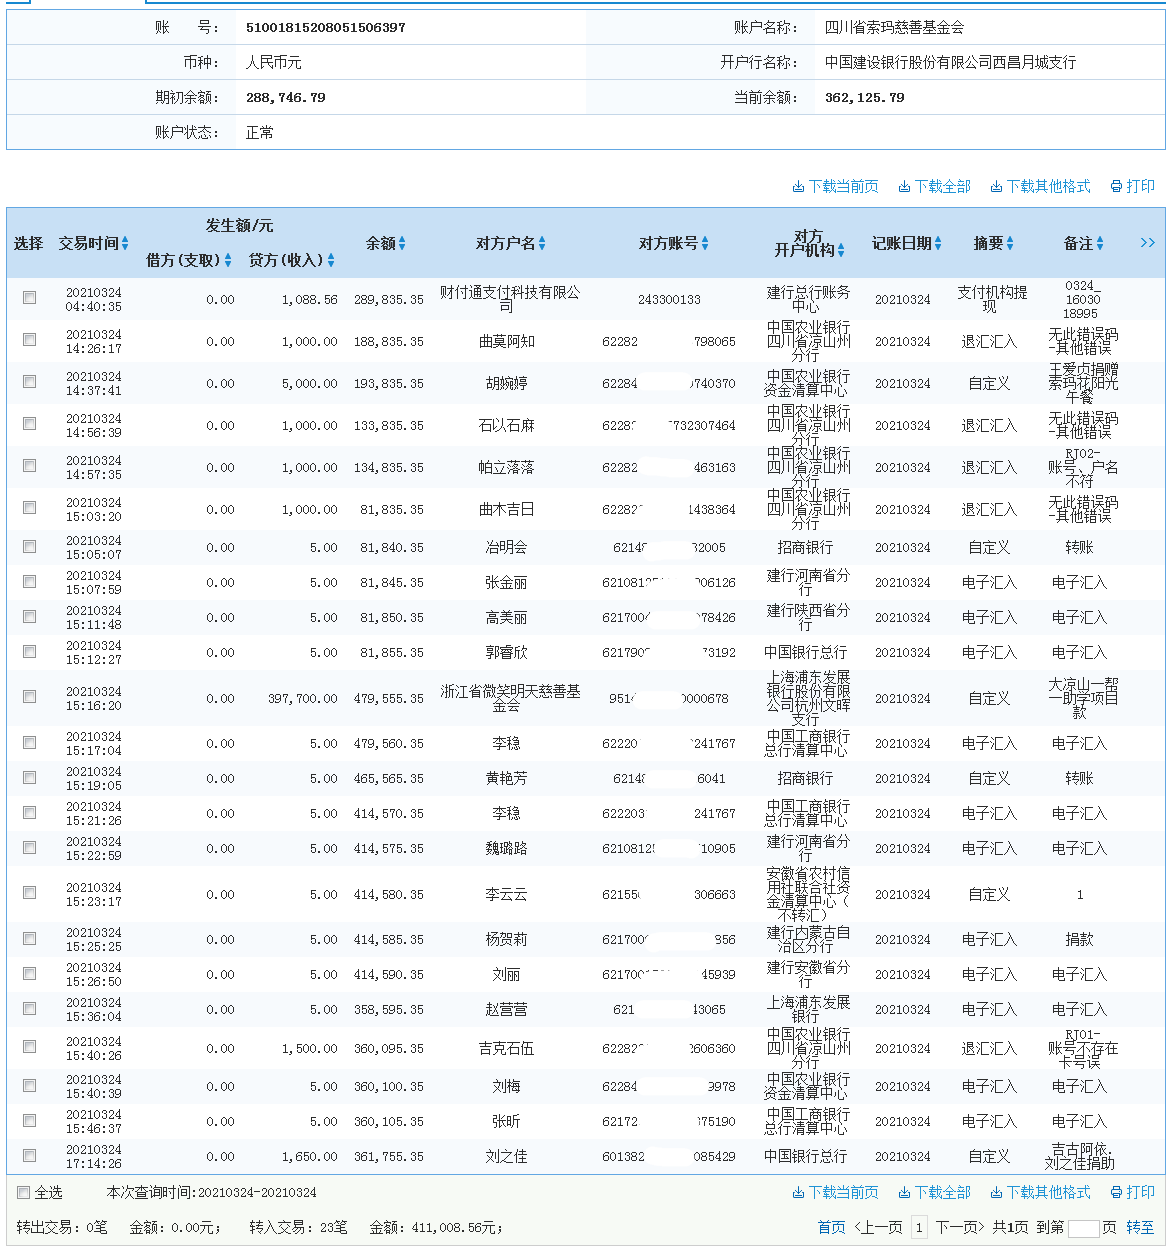Check the checkbox on the 浙江省微笑明天慈善基金会 row

click(29, 697)
